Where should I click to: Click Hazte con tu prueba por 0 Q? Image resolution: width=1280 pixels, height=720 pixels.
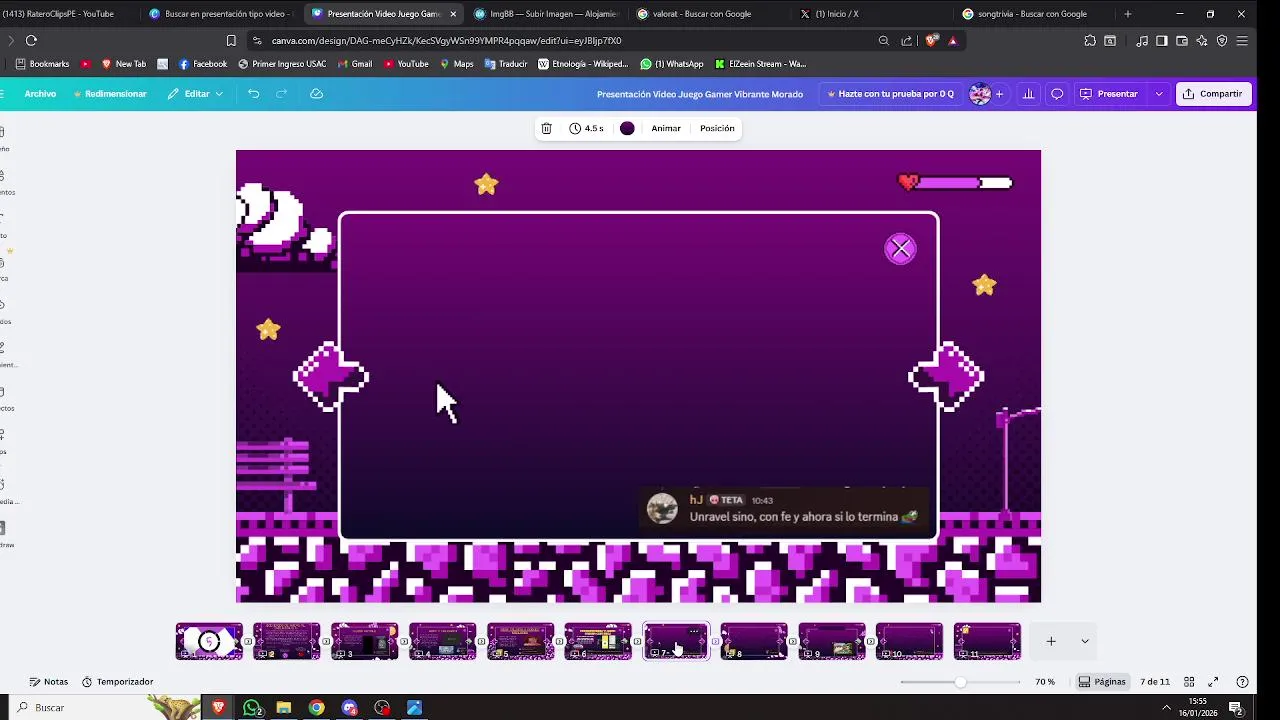891,94
